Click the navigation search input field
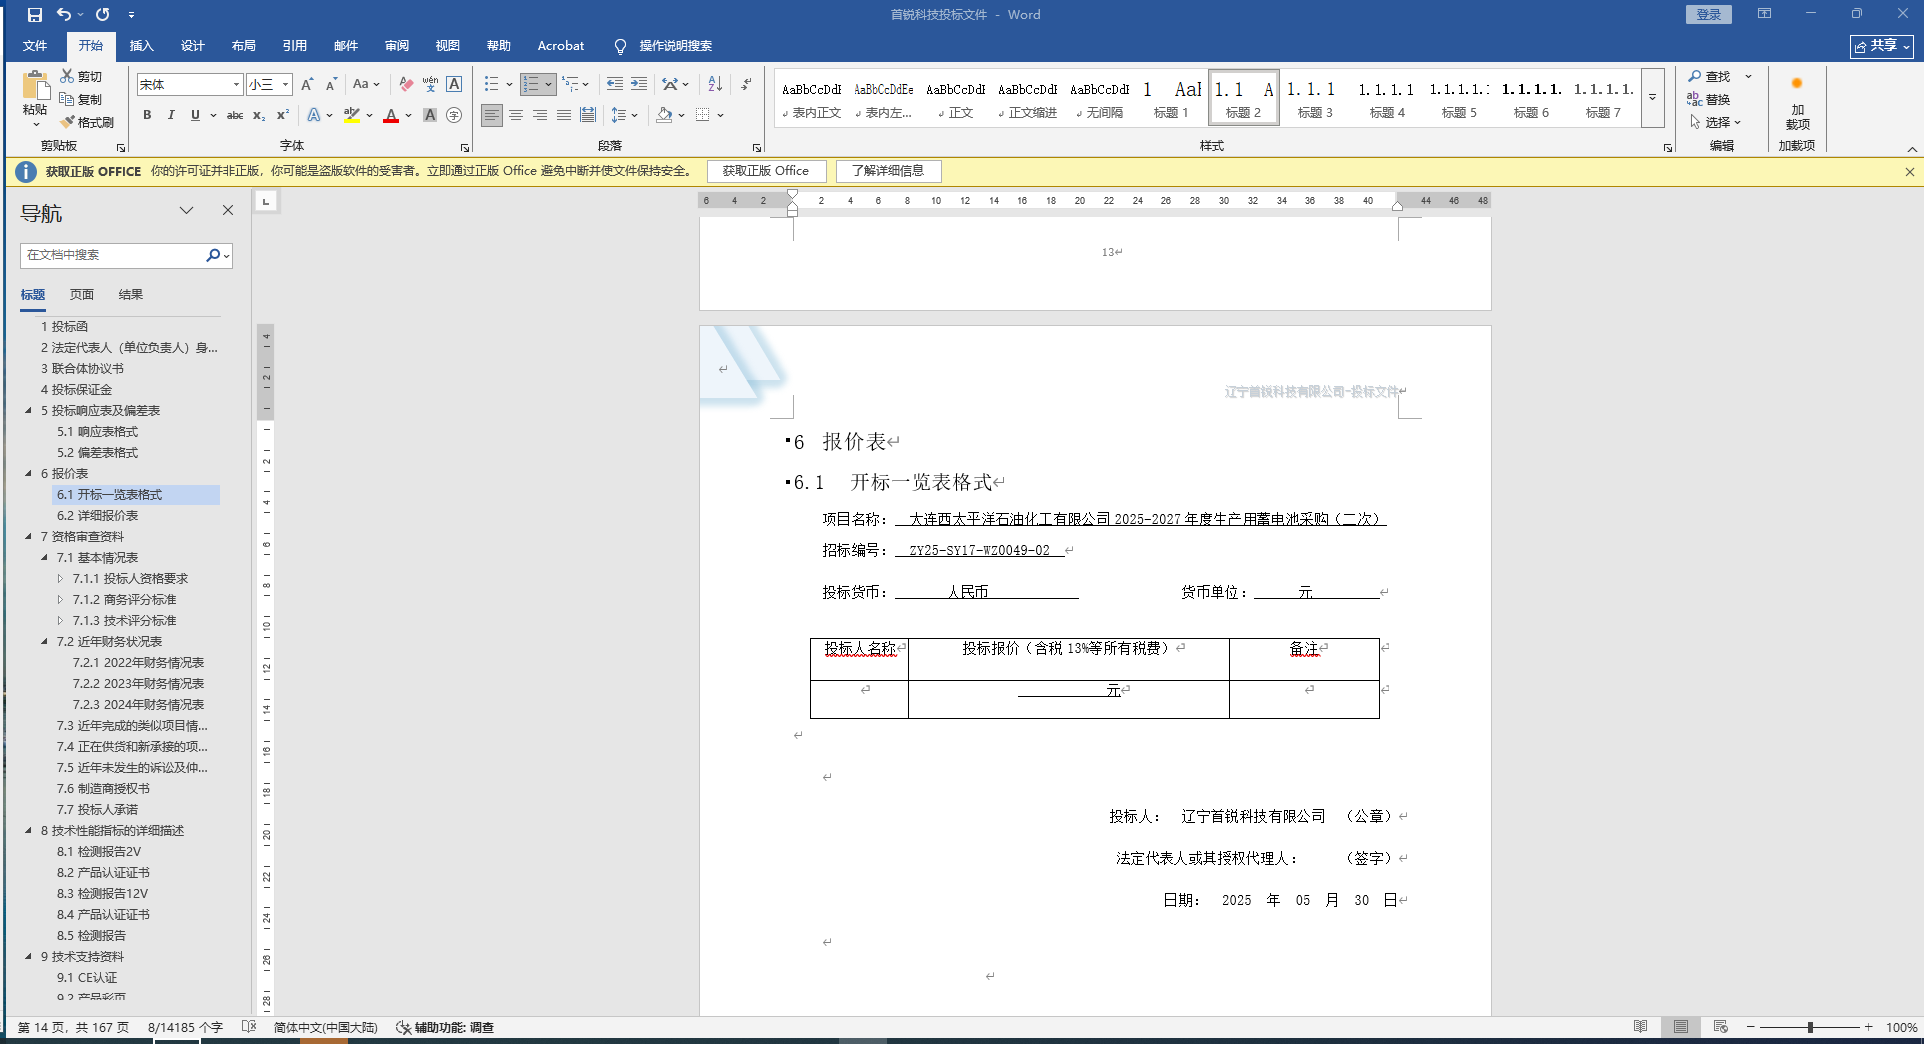The width and height of the screenshot is (1924, 1044). click(x=112, y=255)
